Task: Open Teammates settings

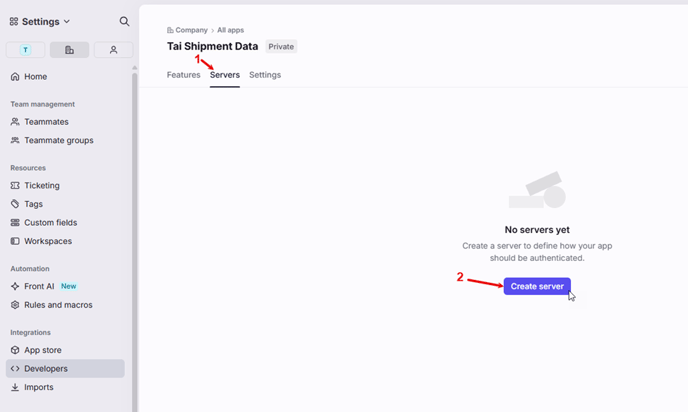Action: coord(46,122)
